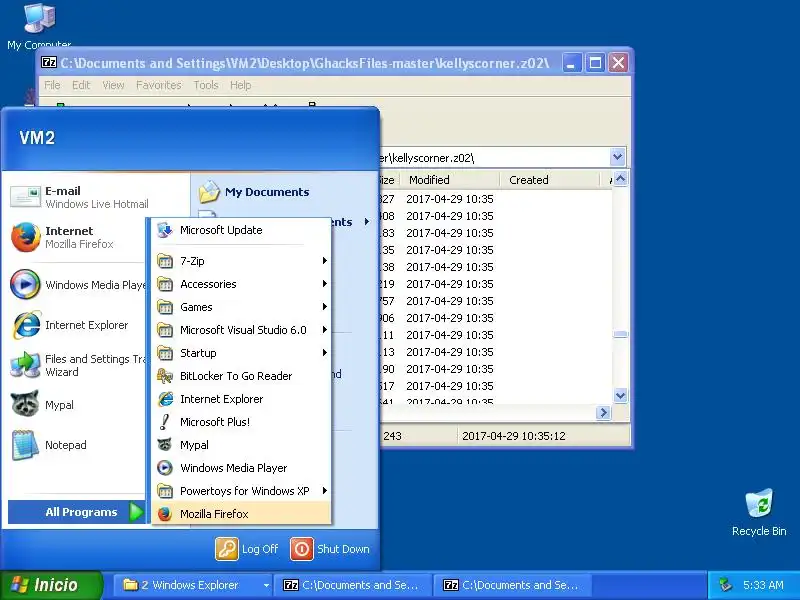The image size is (800, 600).
Task: Launch BitLocker To Go Reader
Action: [x=241, y=376]
